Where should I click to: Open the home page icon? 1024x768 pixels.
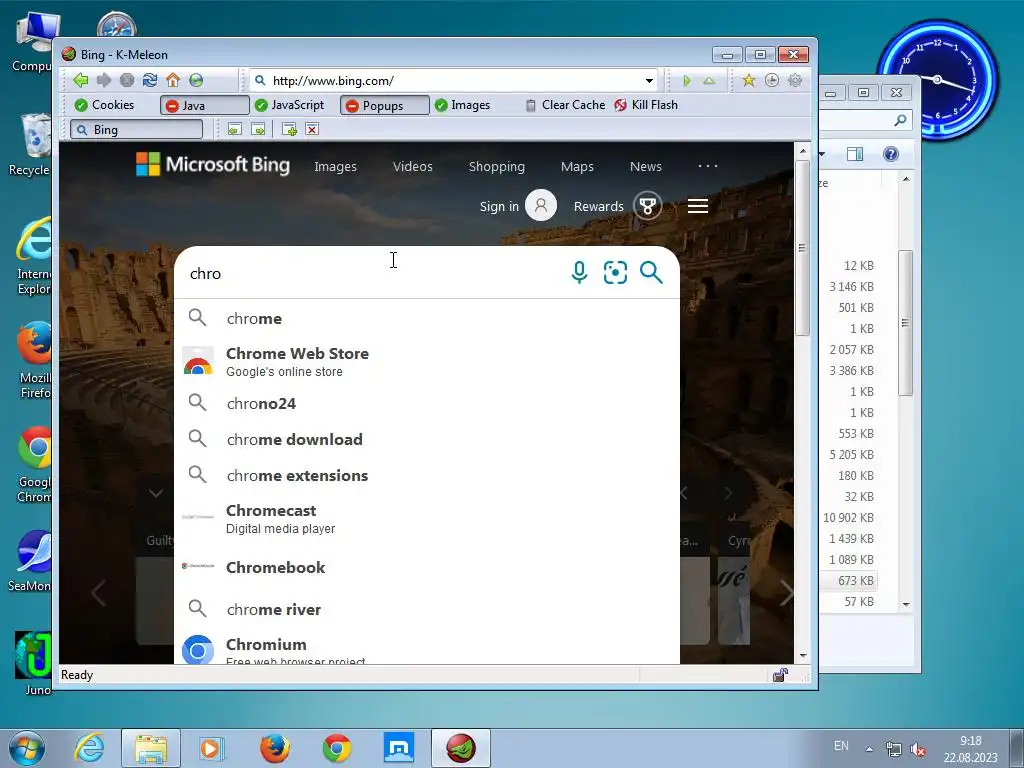[173, 80]
